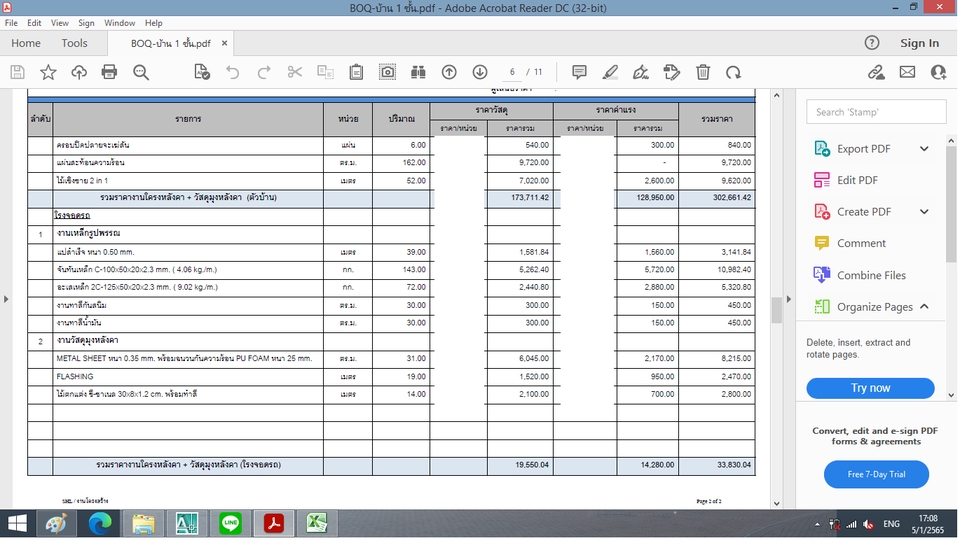The height and width of the screenshot is (543, 960).
Task: Click the redo arrow icon
Action: 264,72
